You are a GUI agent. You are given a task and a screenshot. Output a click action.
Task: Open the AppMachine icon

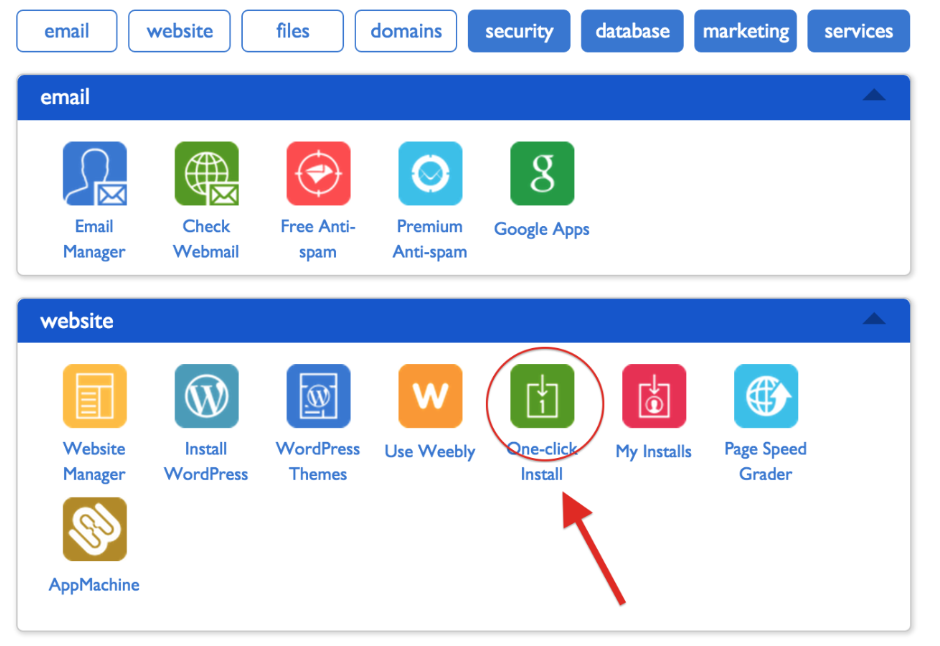pos(95,529)
